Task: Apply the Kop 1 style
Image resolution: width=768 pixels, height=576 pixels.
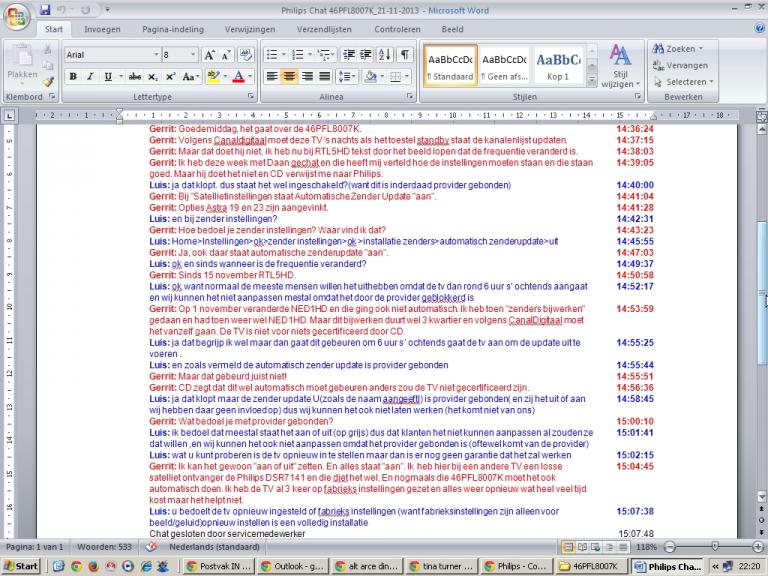Action: 558,65
